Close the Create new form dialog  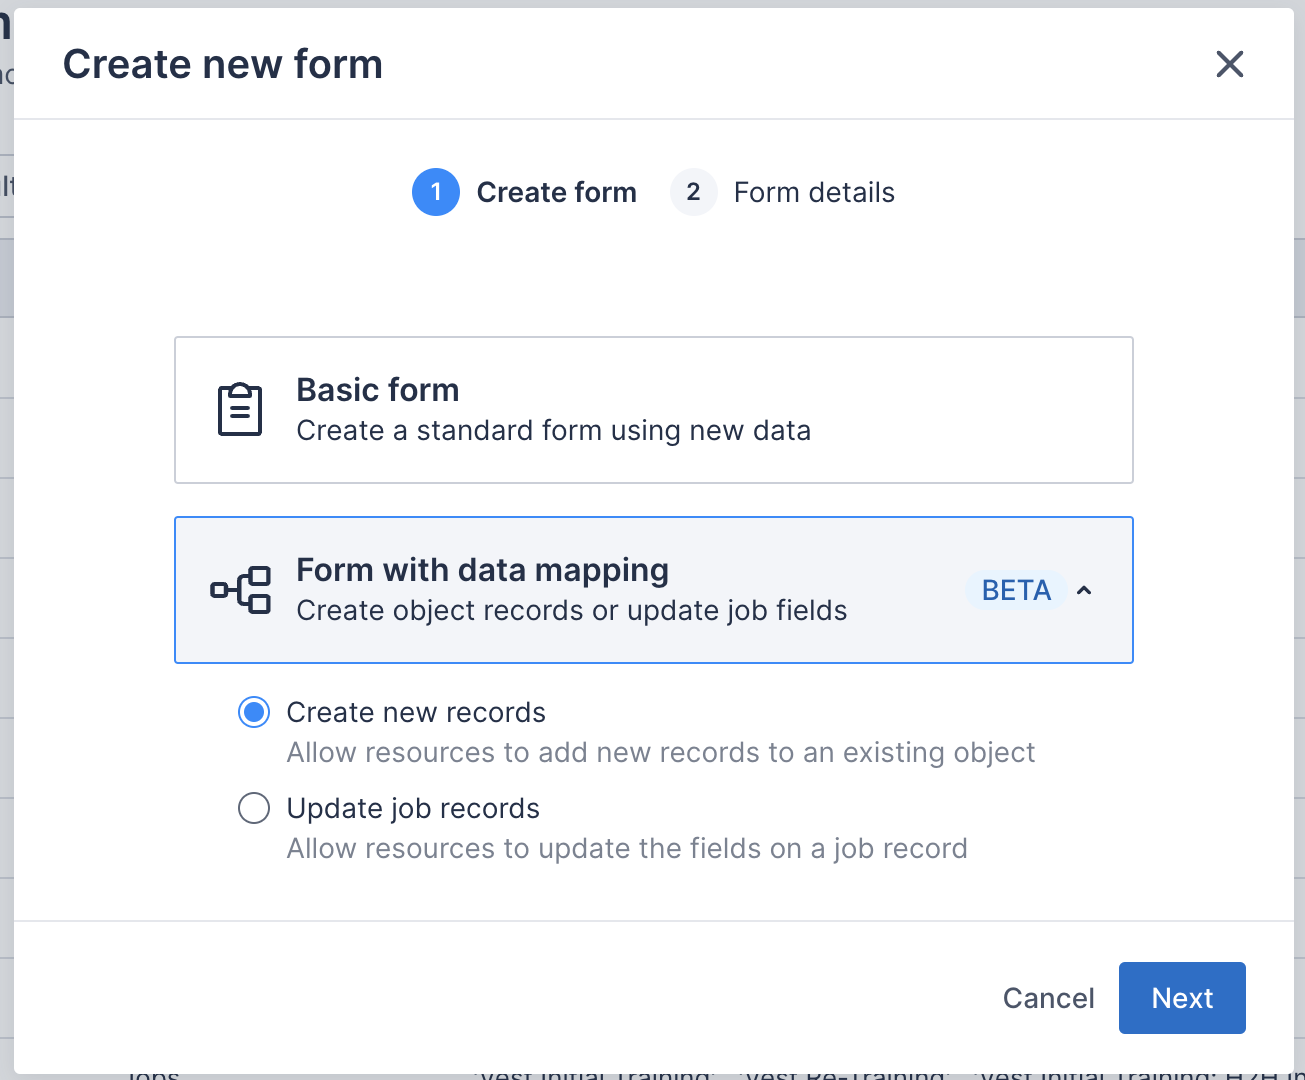click(x=1229, y=64)
